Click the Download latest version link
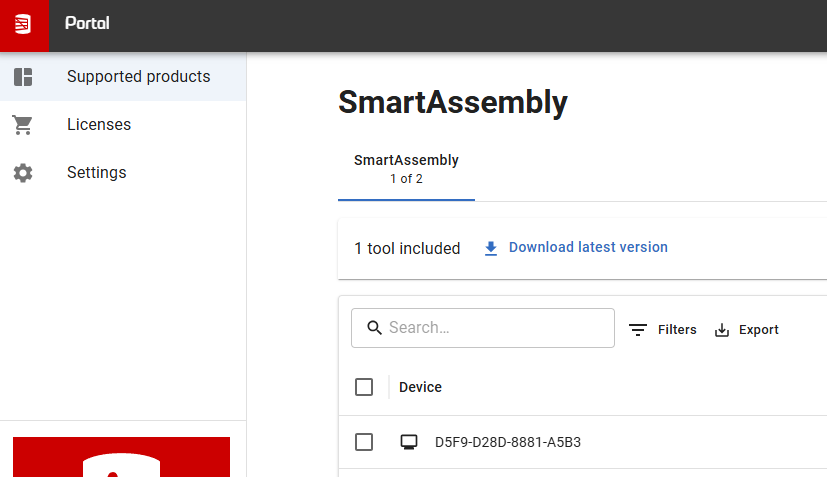The width and height of the screenshot is (827, 477). pos(588,247)
